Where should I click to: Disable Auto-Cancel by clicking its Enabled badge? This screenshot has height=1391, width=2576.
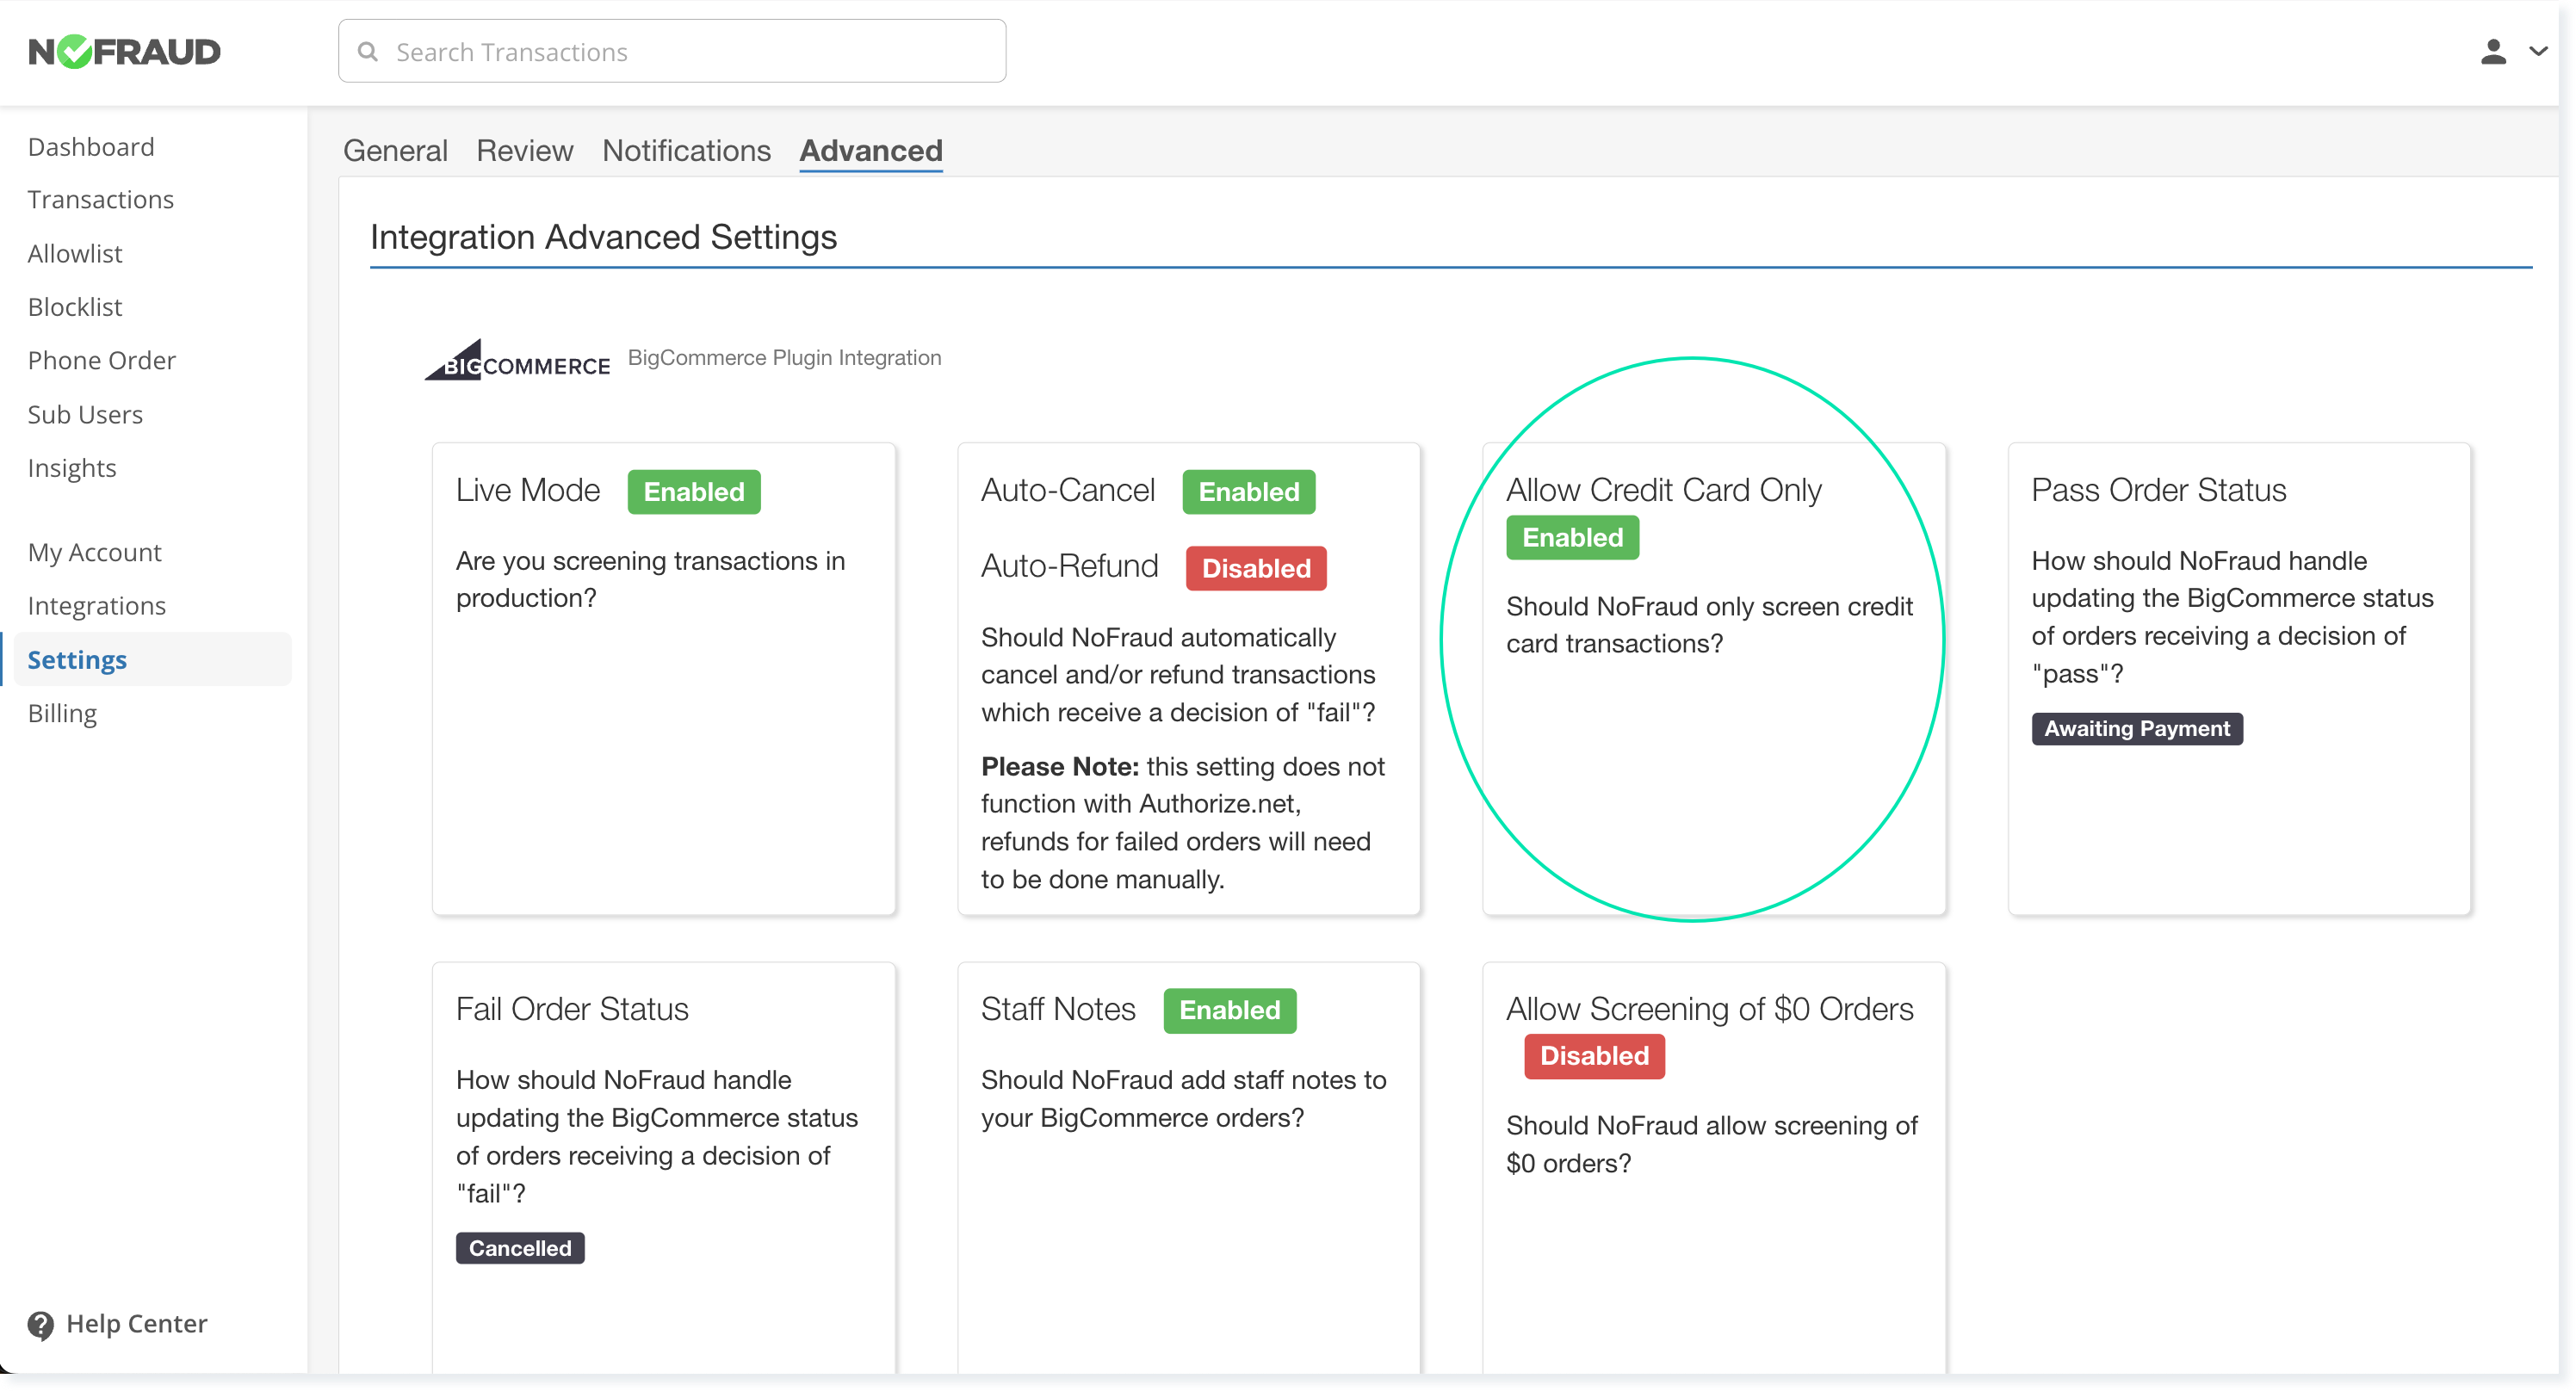pos(1247,491)
